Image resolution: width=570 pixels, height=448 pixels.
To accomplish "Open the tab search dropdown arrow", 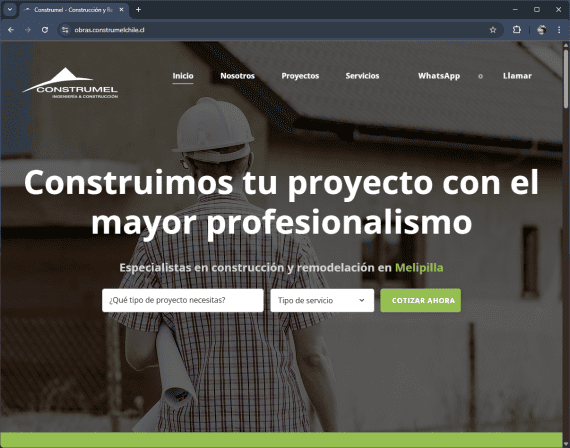I will (x=10, y=10).
